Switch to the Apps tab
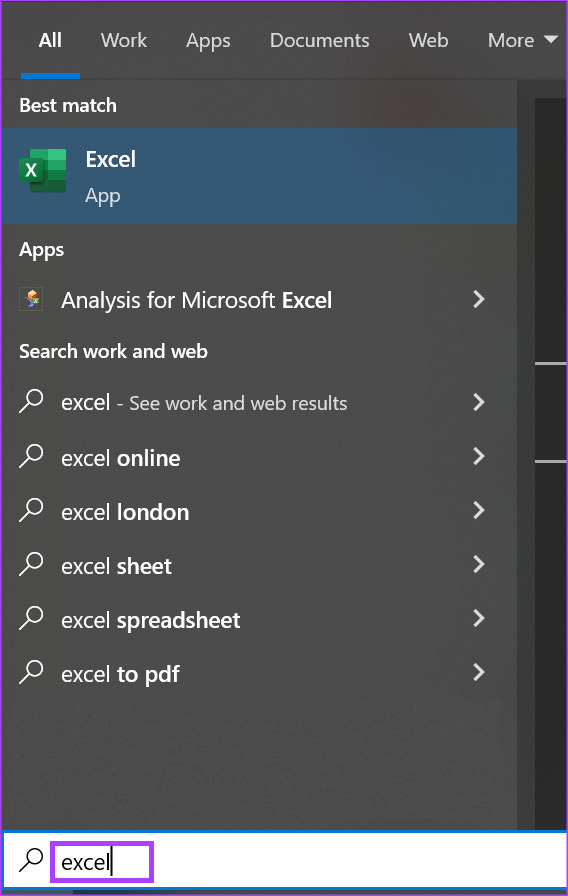The height and width of the screenshot is (896, 568). click(208, 41)
